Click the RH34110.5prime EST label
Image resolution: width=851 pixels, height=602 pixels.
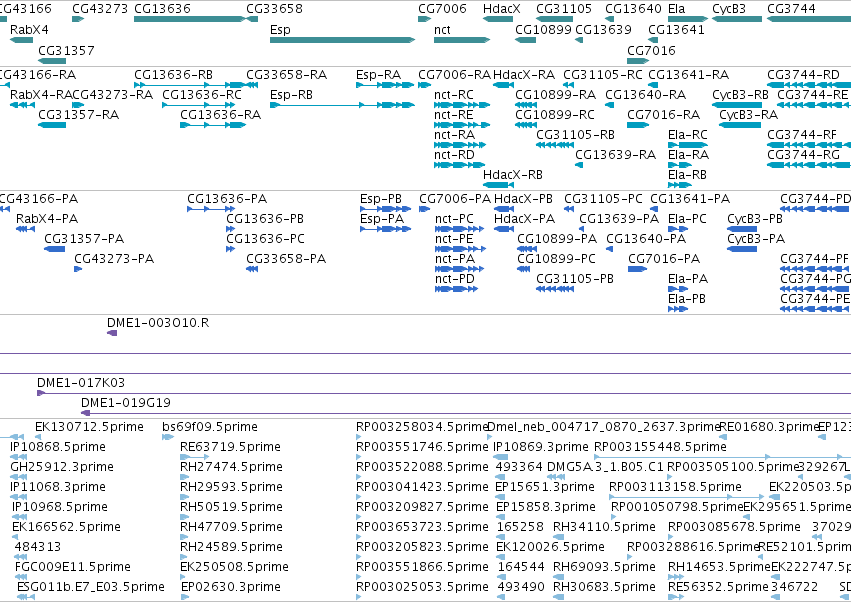[604, 527]
